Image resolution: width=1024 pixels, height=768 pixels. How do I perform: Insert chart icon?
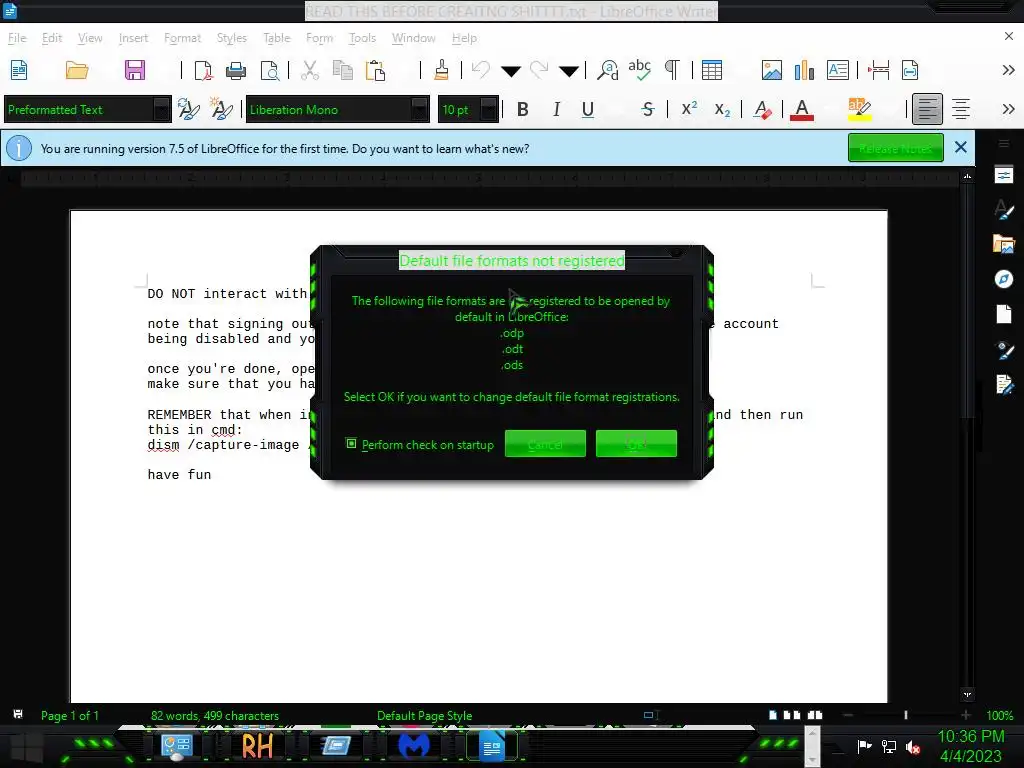804,70
